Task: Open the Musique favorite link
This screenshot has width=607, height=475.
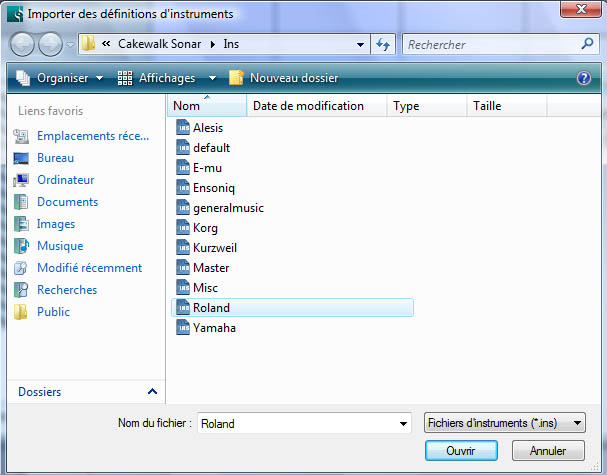Action: 60,246
